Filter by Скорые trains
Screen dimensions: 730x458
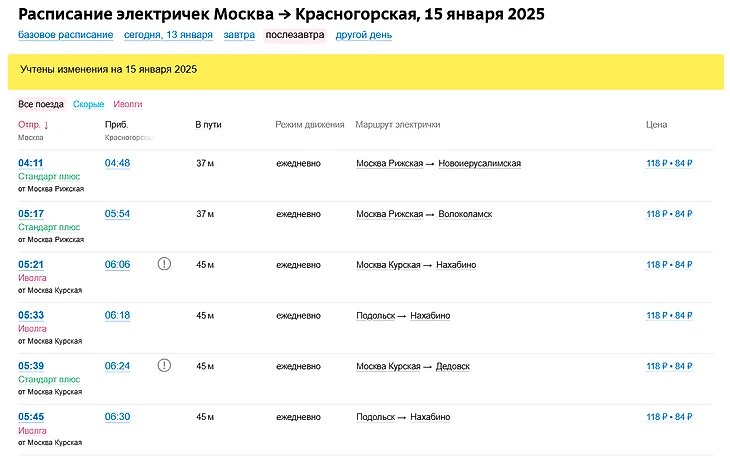click(88, 104)
